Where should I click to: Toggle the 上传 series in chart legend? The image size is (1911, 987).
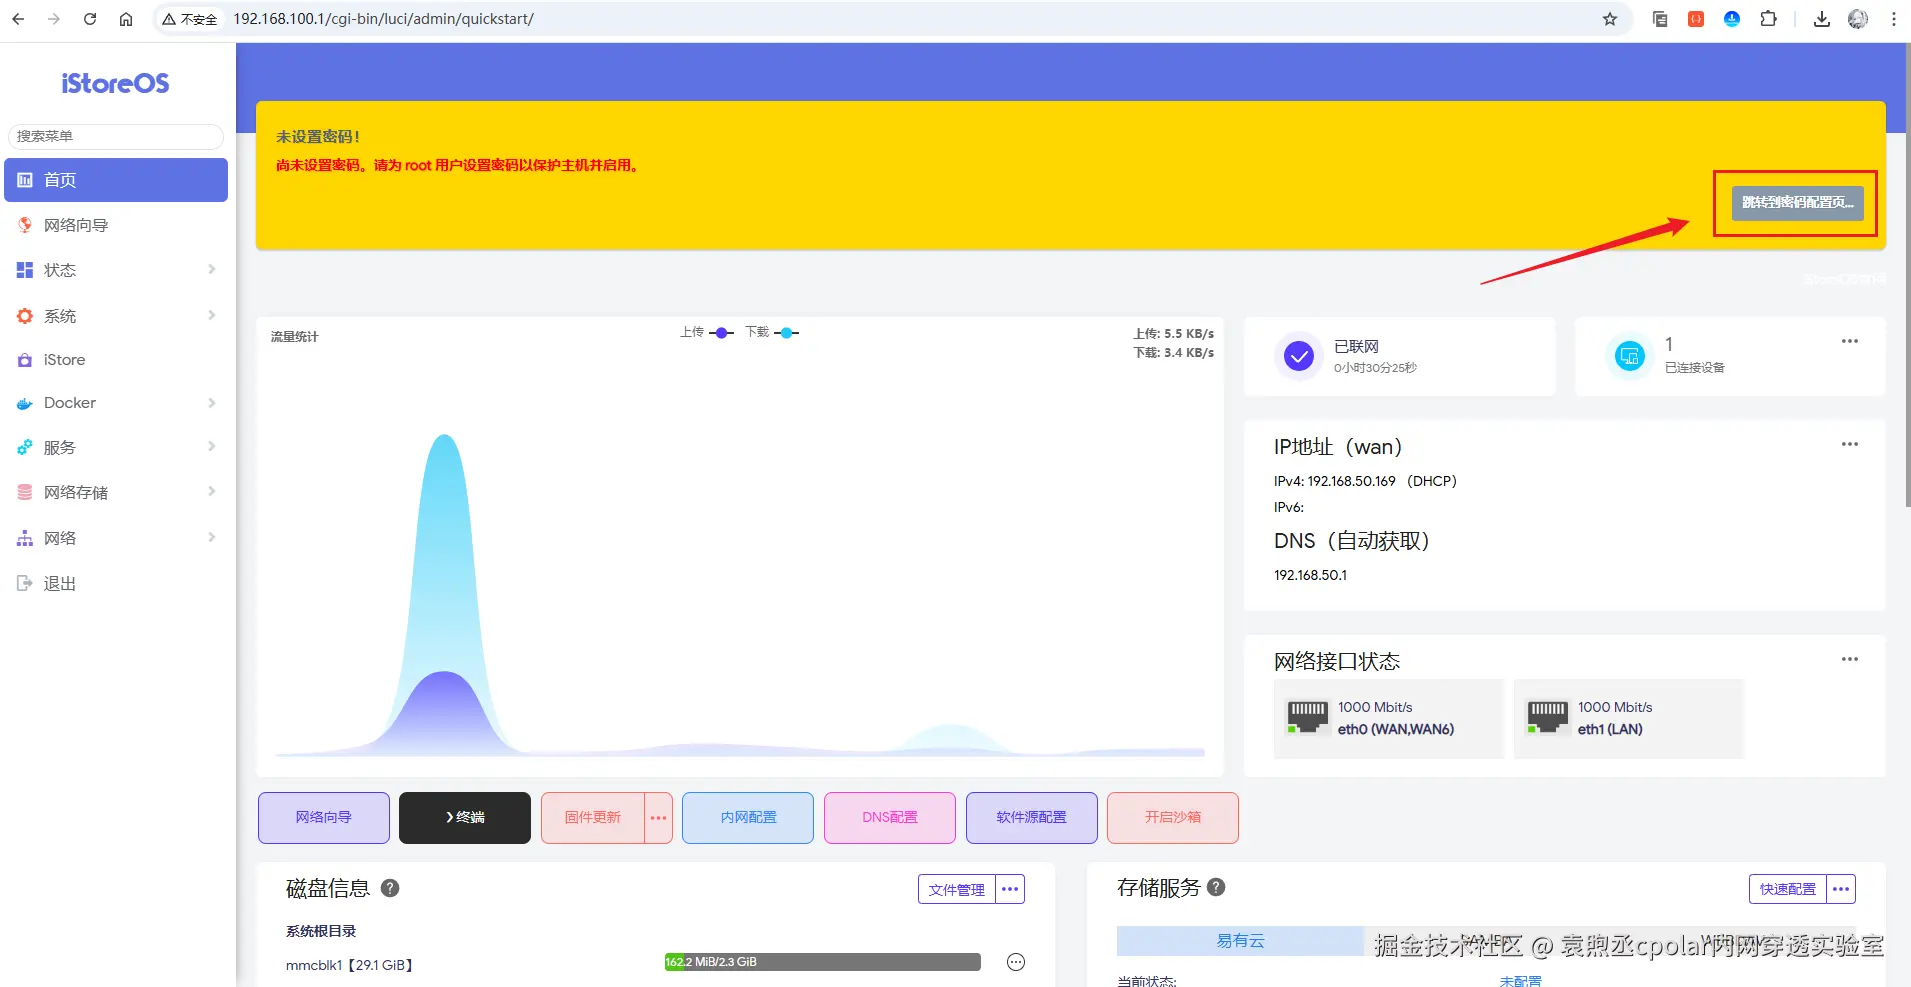pos(708,333)
